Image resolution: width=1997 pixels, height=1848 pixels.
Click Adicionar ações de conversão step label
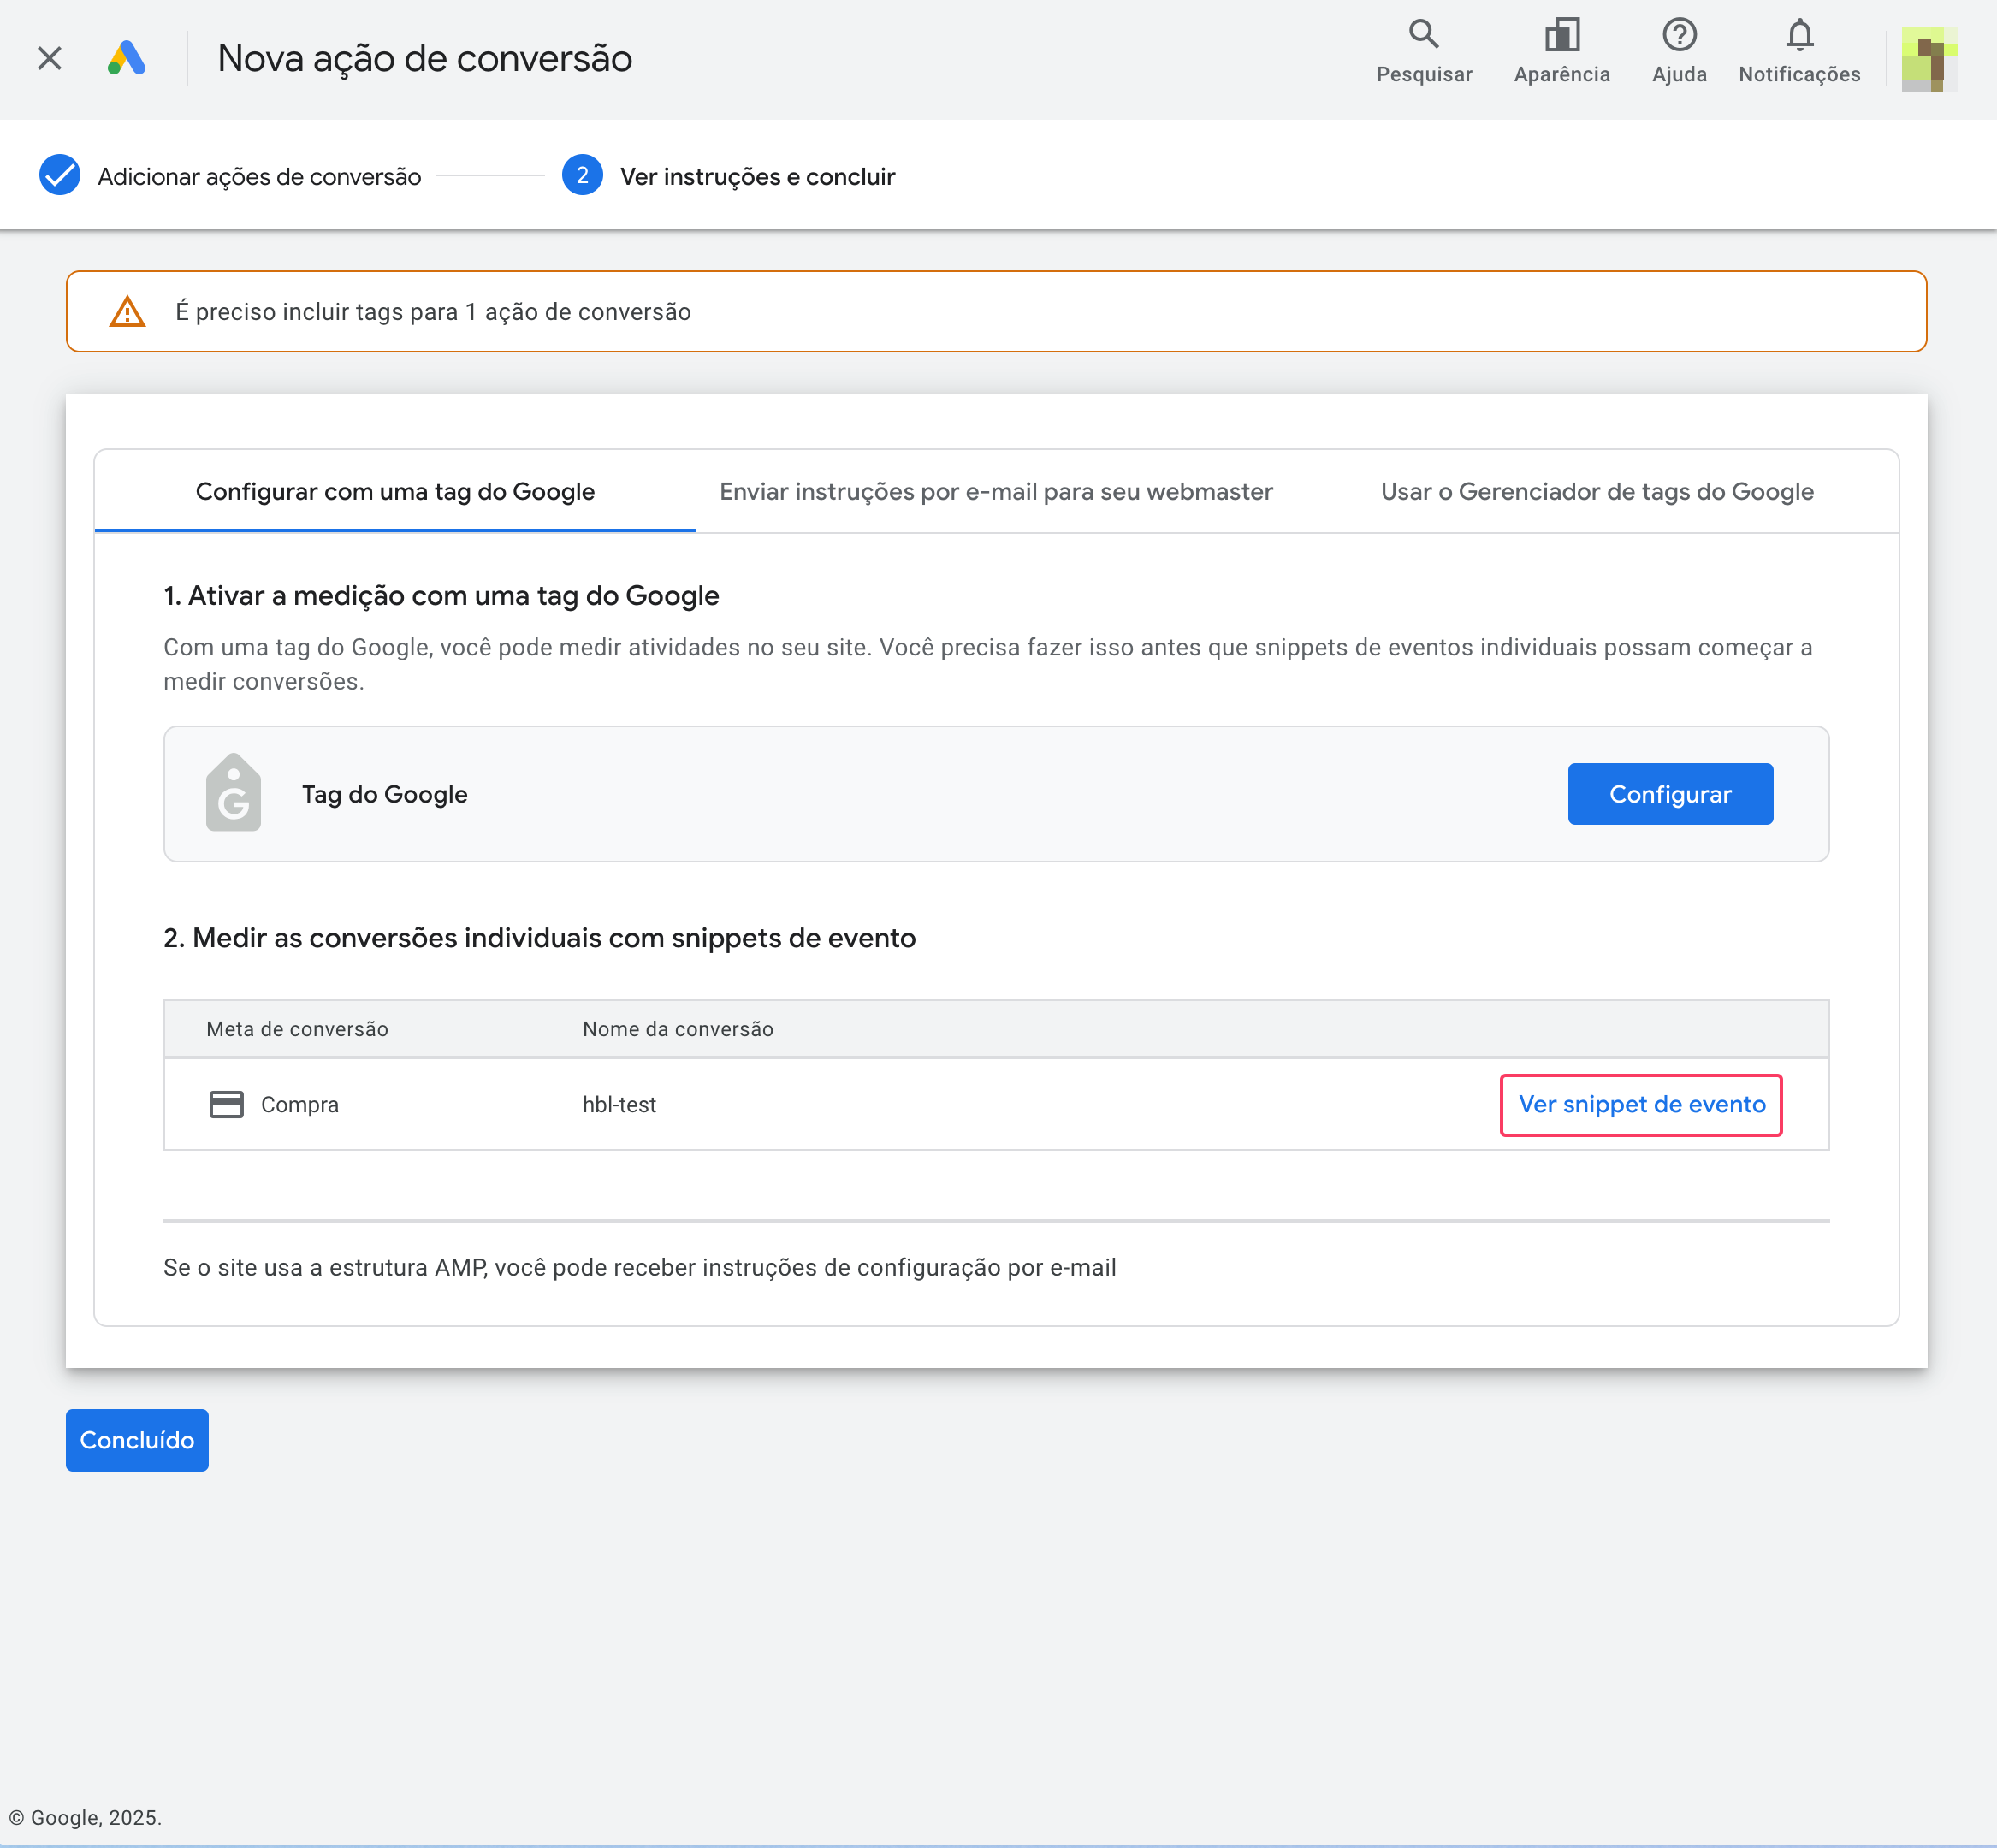259,177
